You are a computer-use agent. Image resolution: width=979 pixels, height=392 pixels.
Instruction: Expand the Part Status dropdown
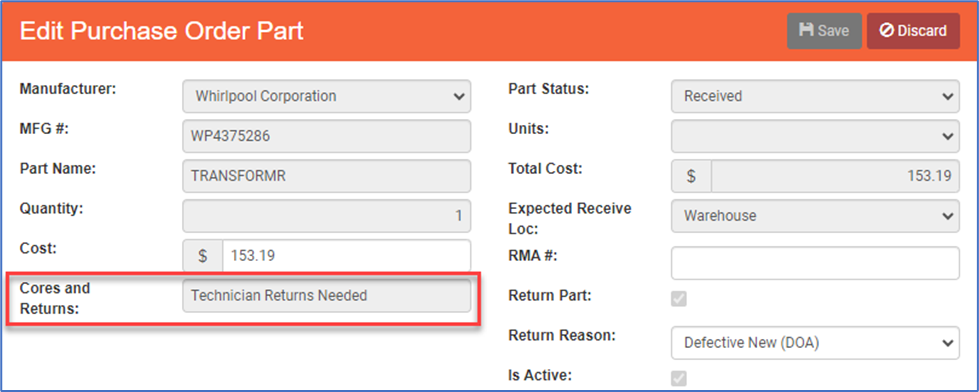(815, 96)
